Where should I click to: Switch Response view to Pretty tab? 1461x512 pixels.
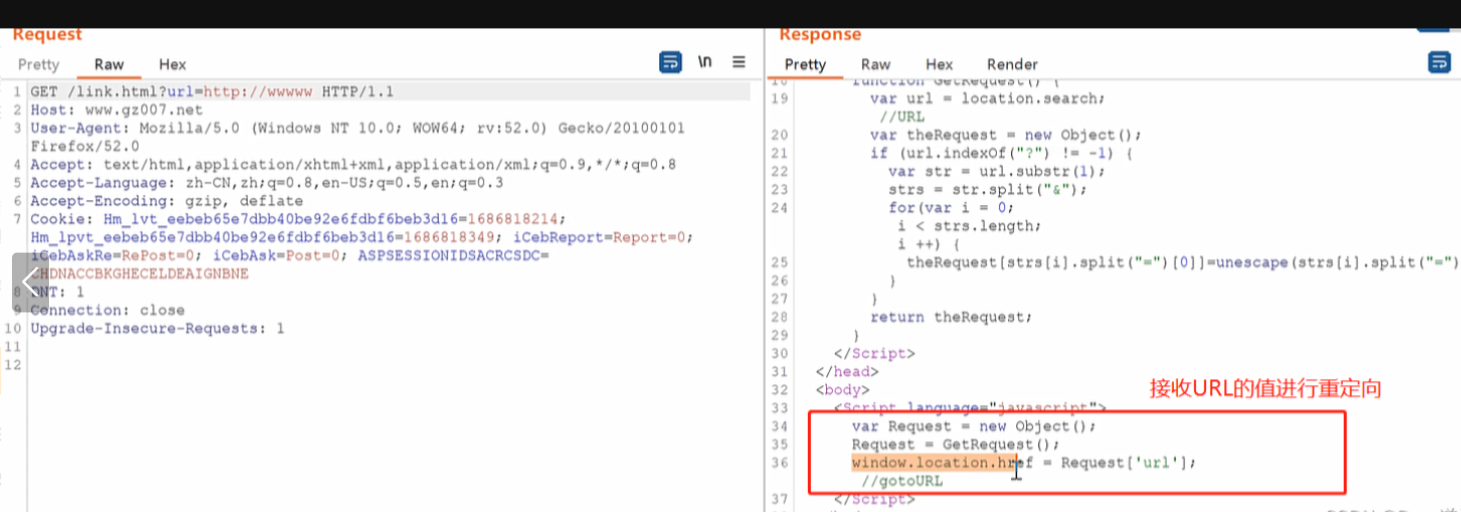click(x=805, y=64)
